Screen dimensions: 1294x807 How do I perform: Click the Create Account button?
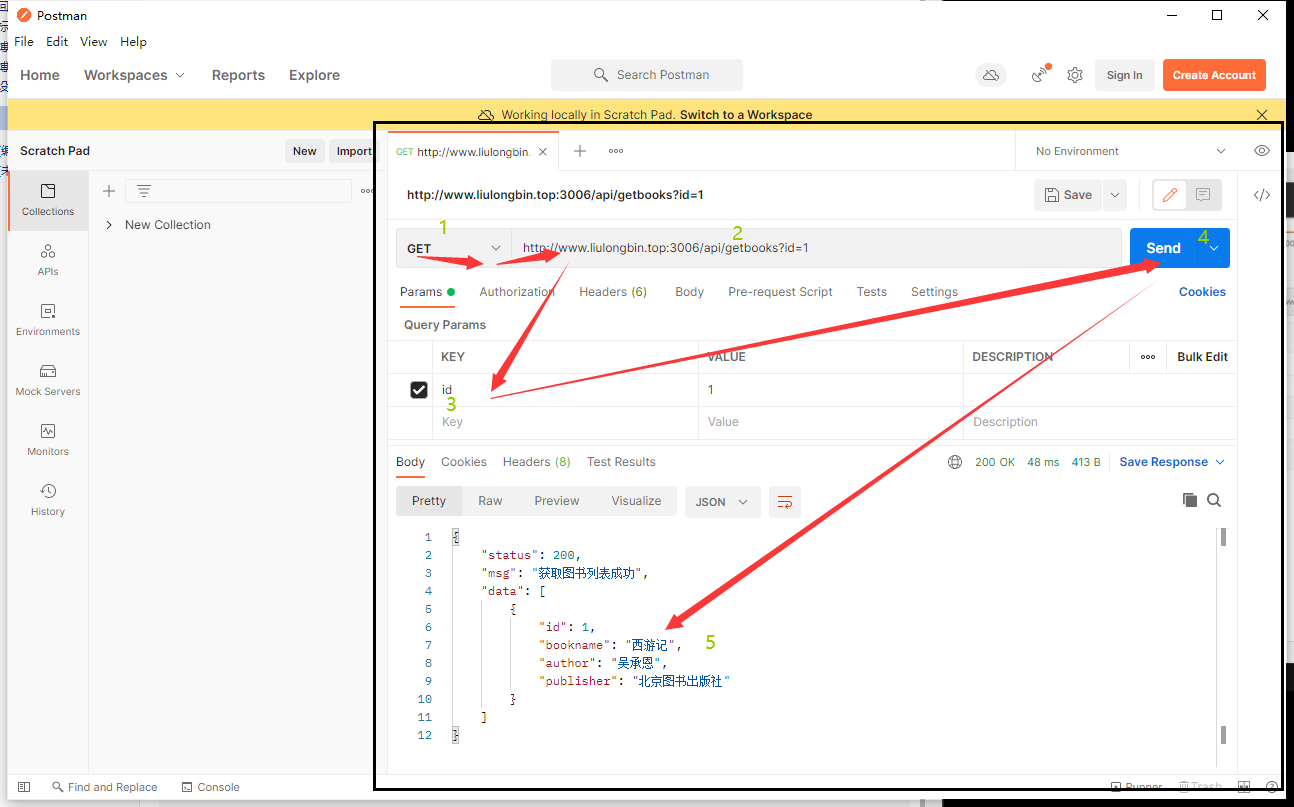click(x=1214, y=75)
